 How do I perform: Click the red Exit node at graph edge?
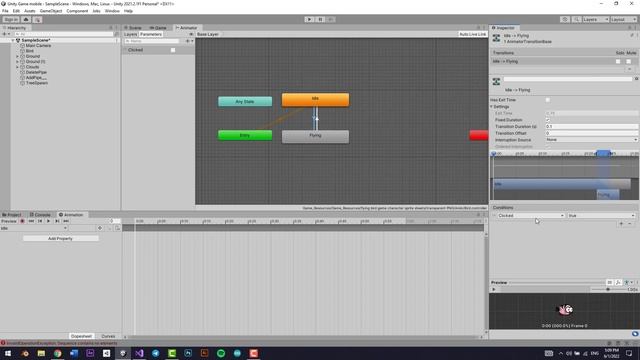point(479,135)
